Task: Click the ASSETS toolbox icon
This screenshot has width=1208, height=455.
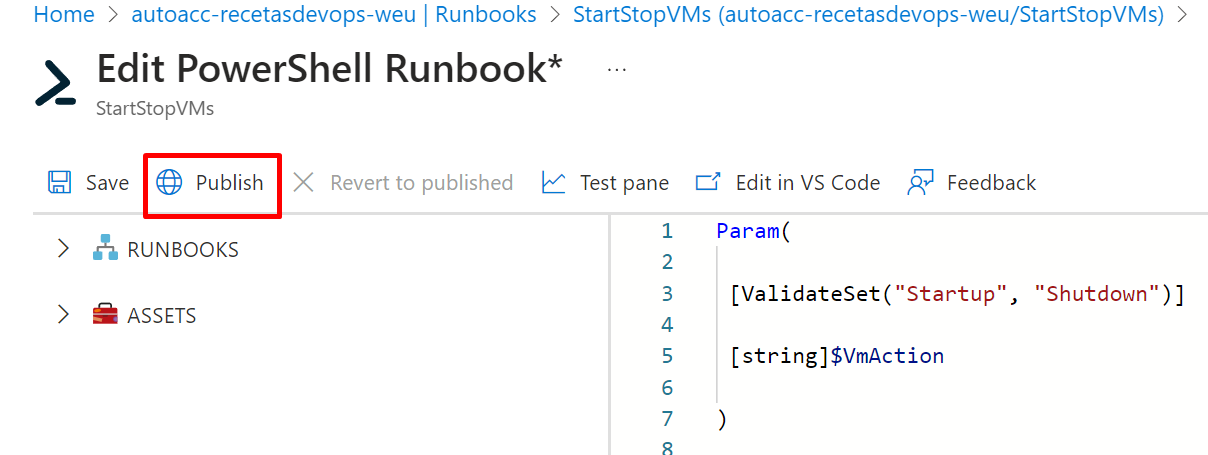Action: click(x=105, y=315)
